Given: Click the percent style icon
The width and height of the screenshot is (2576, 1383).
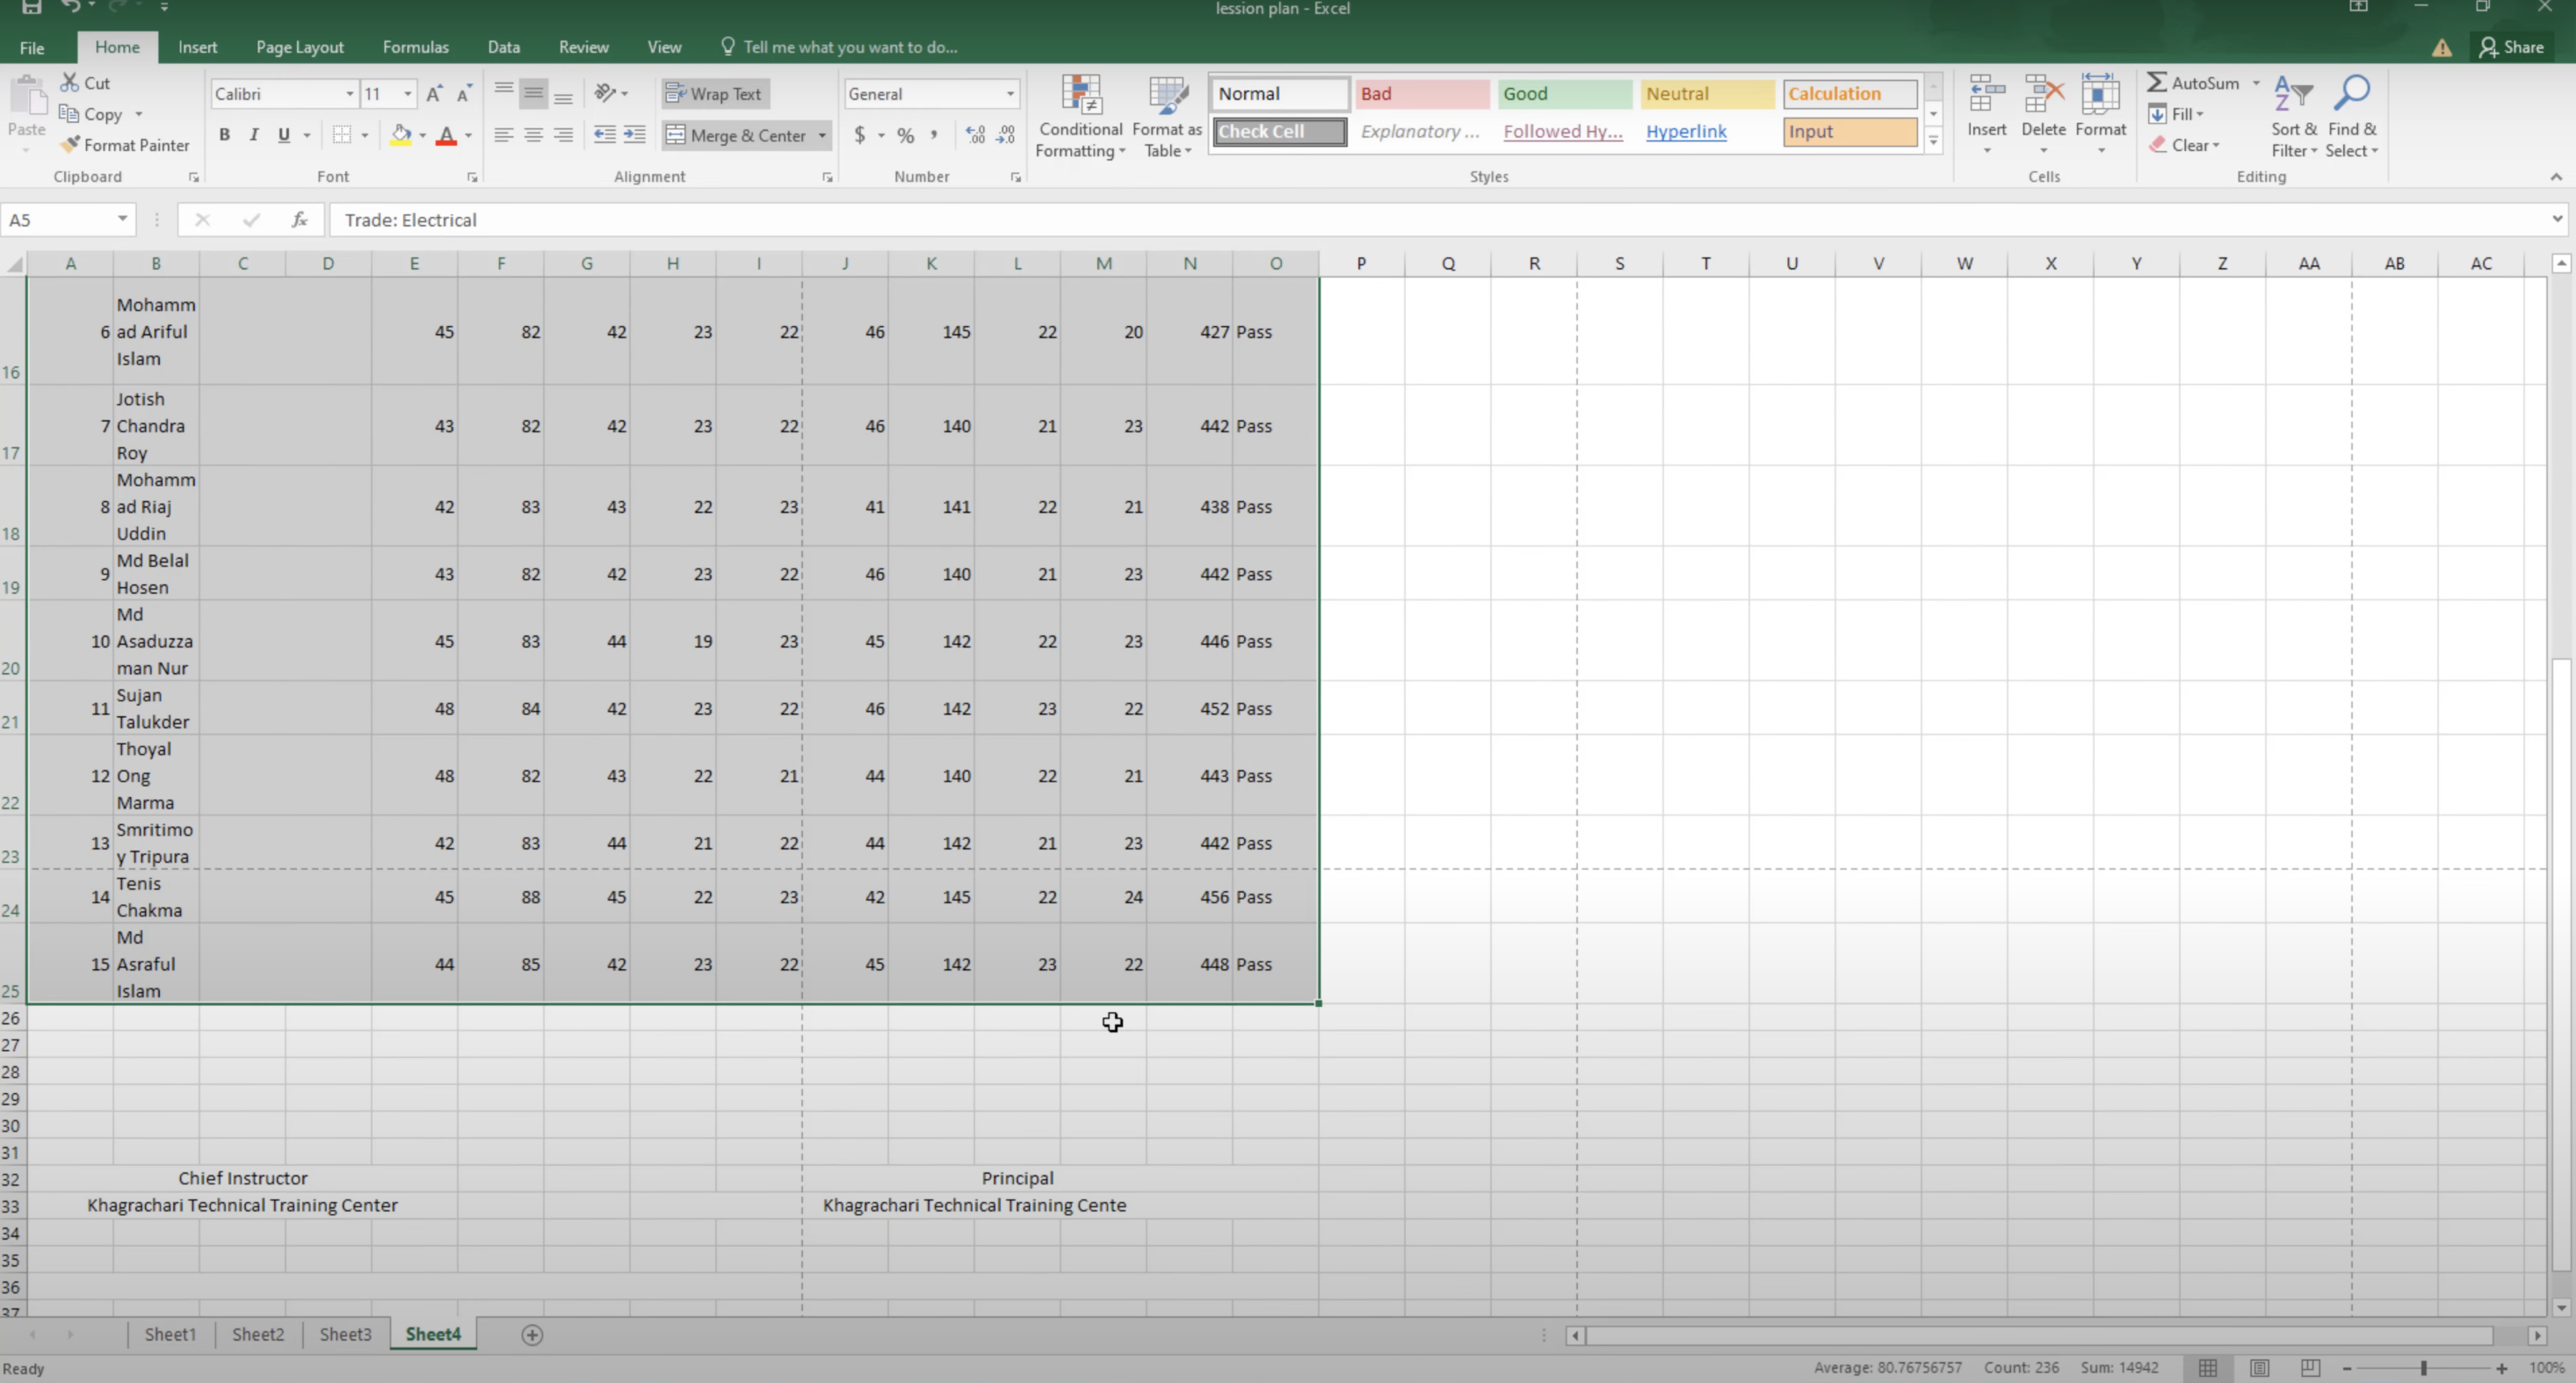Looking at the screenshot, I should coord(905,135).
